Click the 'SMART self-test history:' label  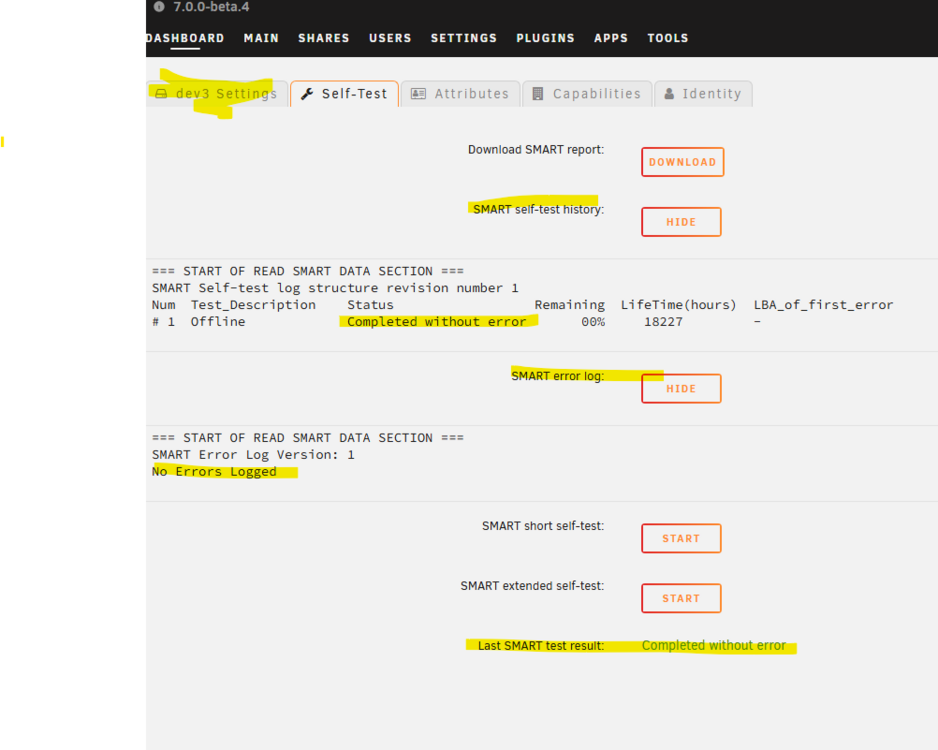click(538, 209)
